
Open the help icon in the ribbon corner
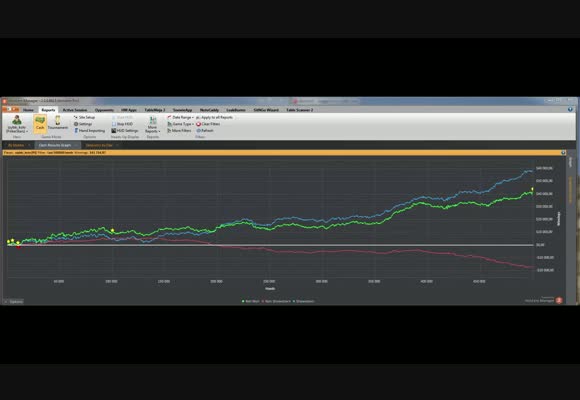(x=570, y=110)
